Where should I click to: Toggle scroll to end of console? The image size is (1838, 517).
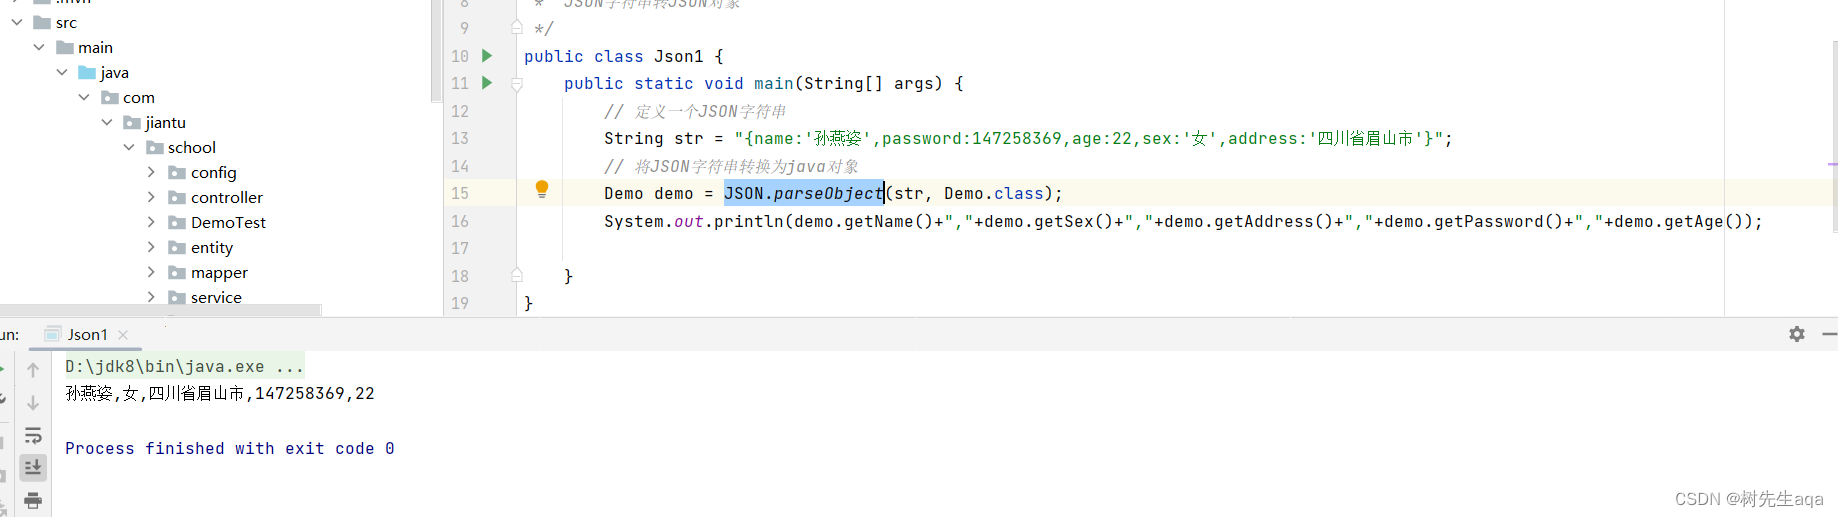33,467
